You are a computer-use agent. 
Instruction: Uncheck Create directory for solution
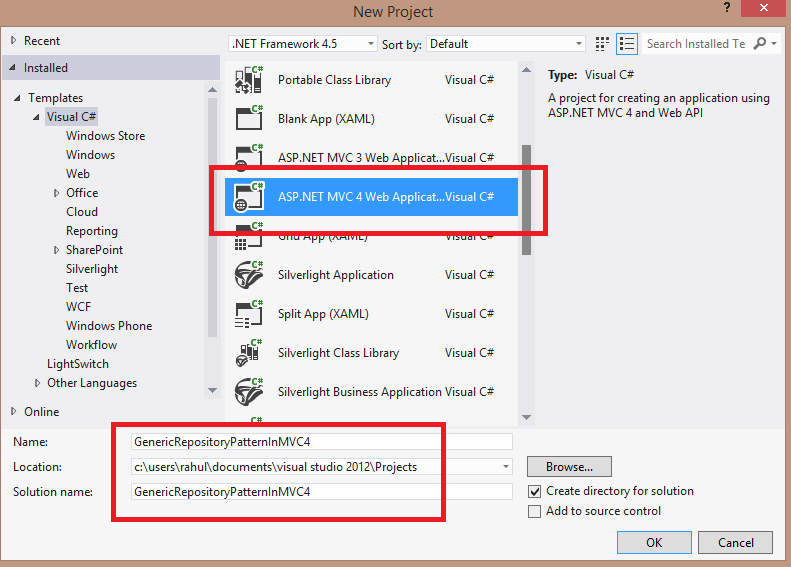point(535,491)
